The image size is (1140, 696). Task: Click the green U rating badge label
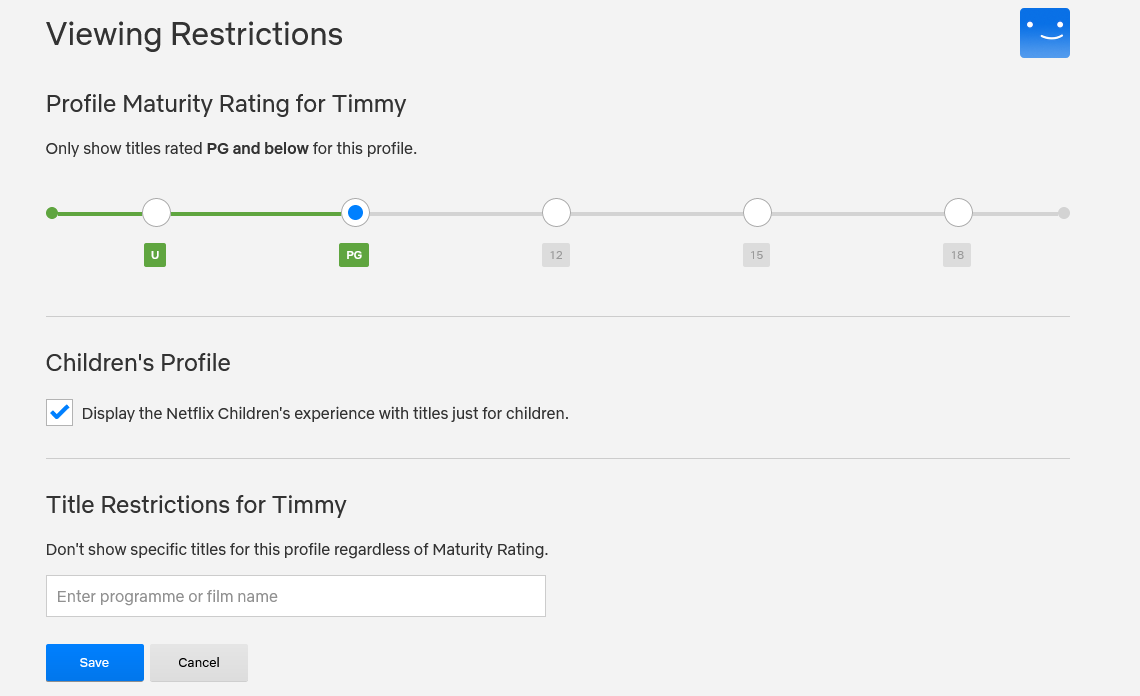point(155,255)
